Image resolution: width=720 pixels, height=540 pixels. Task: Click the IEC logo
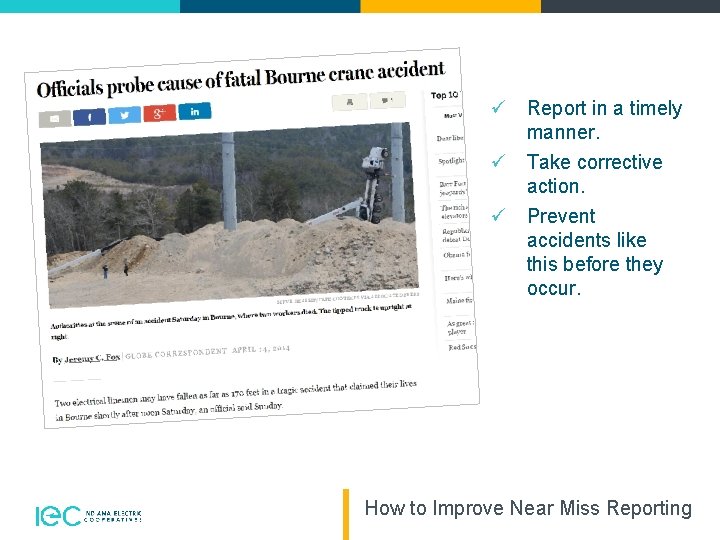[x=88, y=516]
